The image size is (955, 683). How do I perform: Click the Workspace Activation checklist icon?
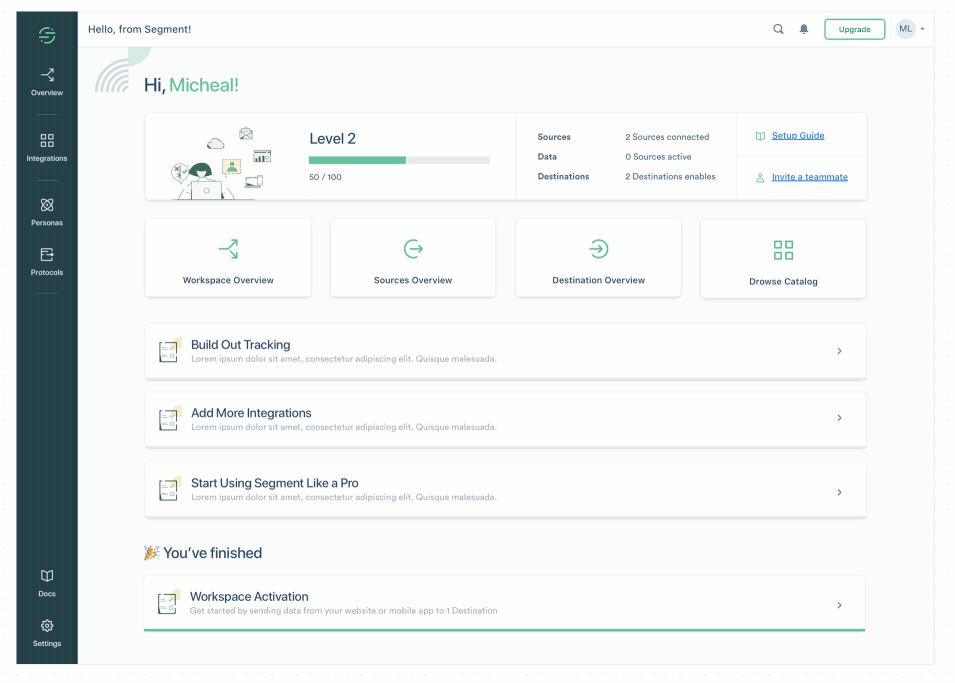pos(168,602)
